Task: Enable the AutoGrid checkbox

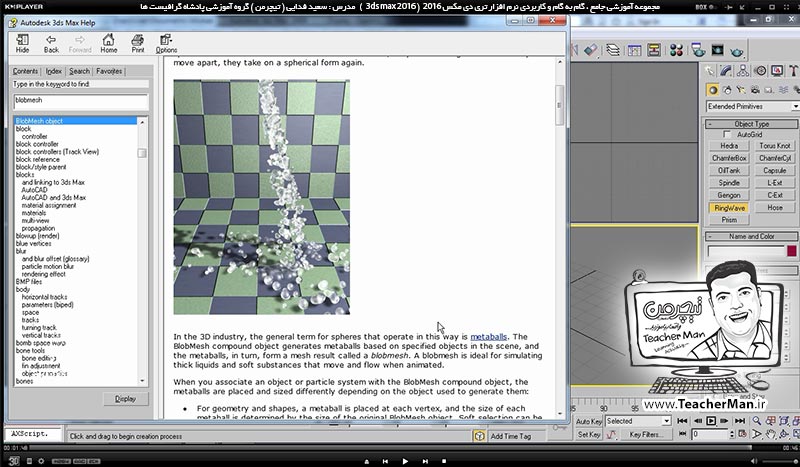Action: 727,134
